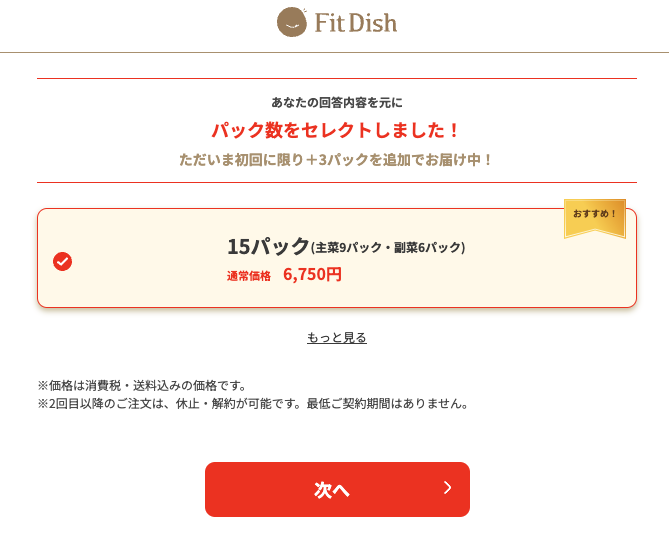Click the red checkmark icon on 15パック card
Screen dimensions: 669x548
62,261
